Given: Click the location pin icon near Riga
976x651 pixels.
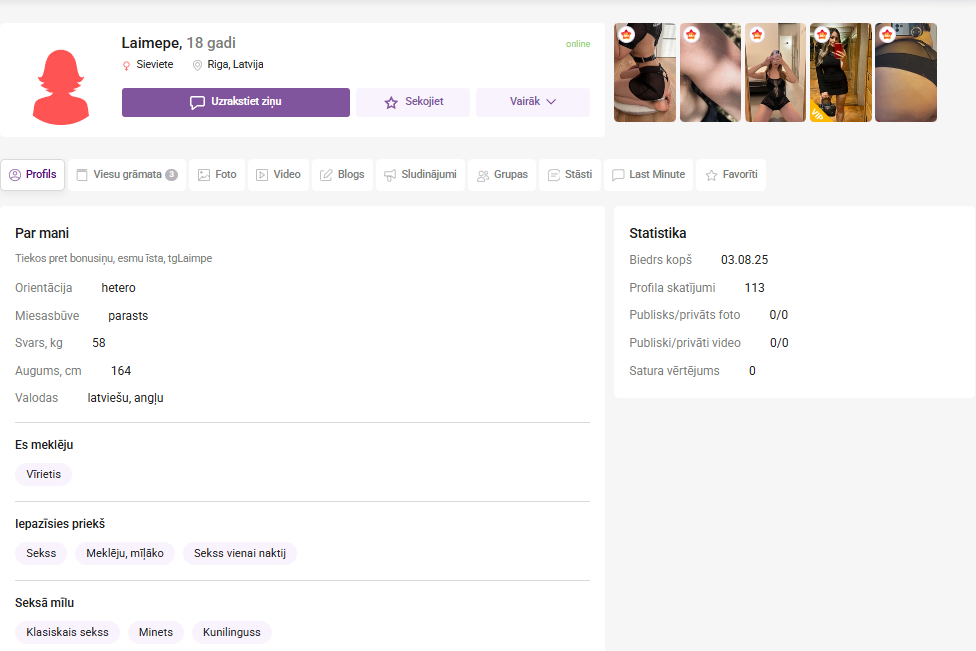Looking at the screenshot, I should click(197, 65).
